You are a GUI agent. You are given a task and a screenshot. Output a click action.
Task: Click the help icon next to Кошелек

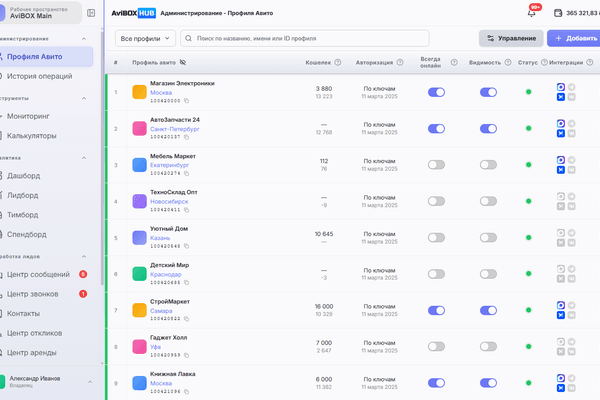point(338,62)
